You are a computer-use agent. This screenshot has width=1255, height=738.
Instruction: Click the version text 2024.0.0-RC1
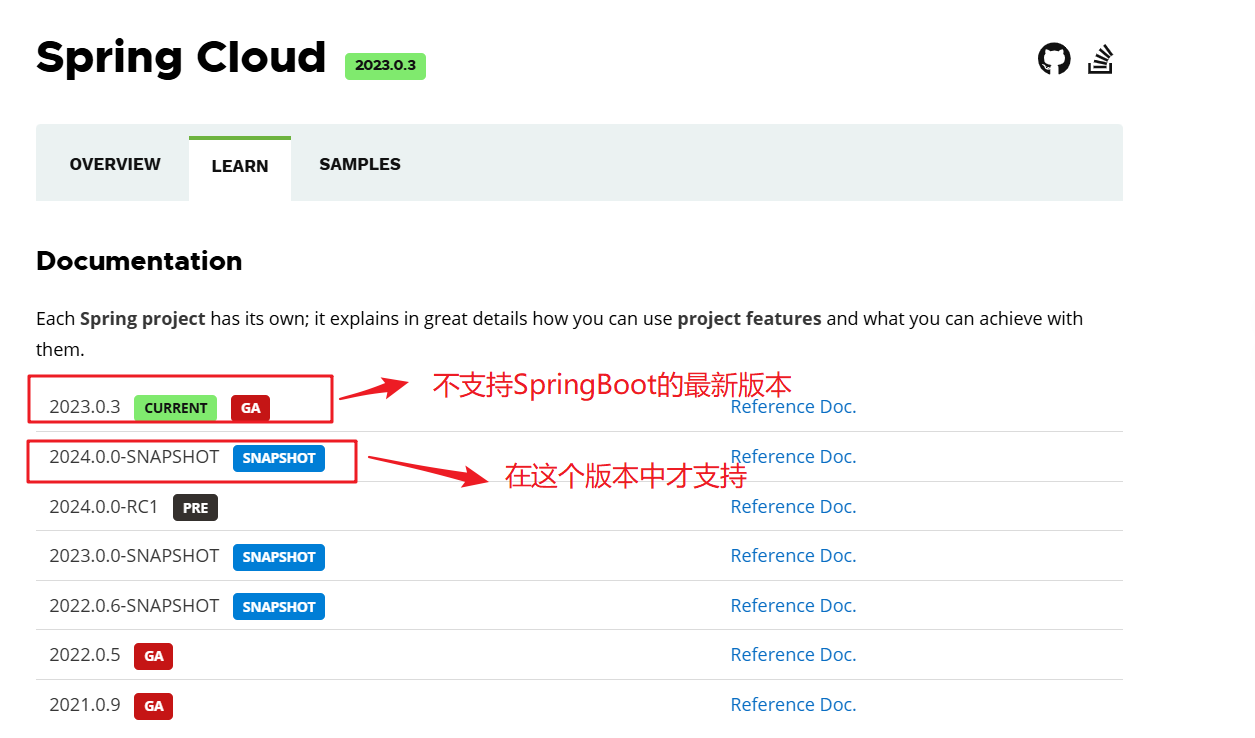pyautogui.click(x=104, y=507)
